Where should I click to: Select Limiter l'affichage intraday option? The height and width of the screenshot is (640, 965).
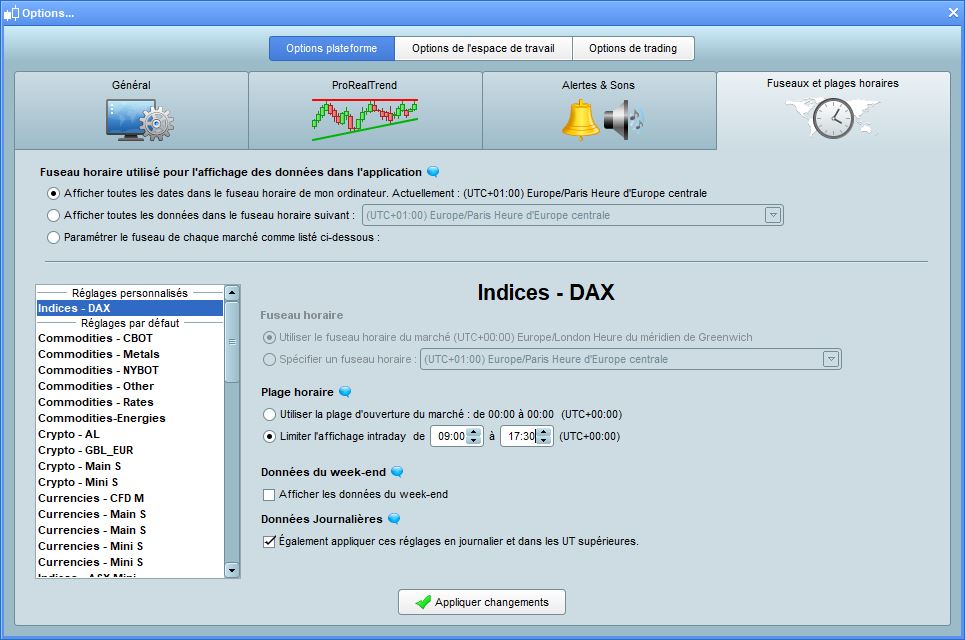(x=269, y=436)
